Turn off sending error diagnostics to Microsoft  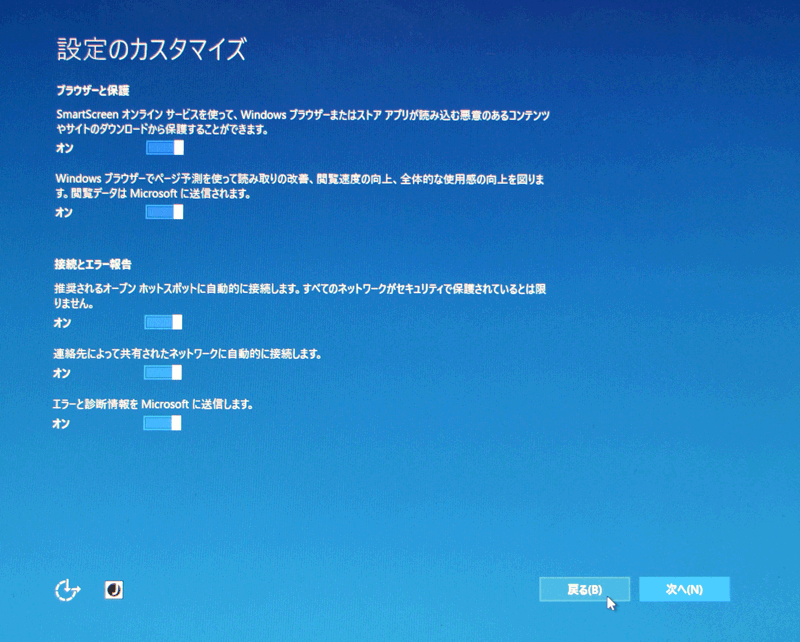pyautogui.click(x=162, y=423)
